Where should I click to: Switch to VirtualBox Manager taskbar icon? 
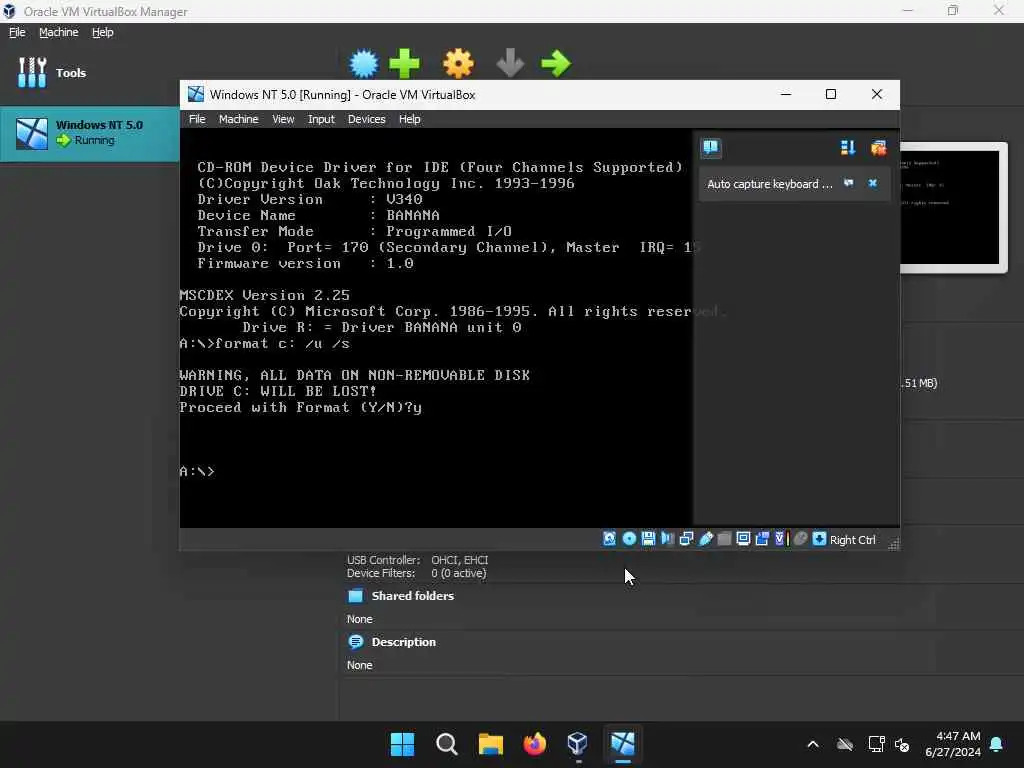pyautogui.click(x=578, y=744)
